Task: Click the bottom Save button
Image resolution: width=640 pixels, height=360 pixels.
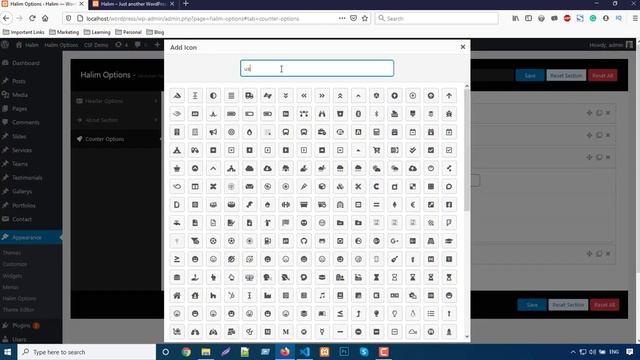Action: (532, 305)
